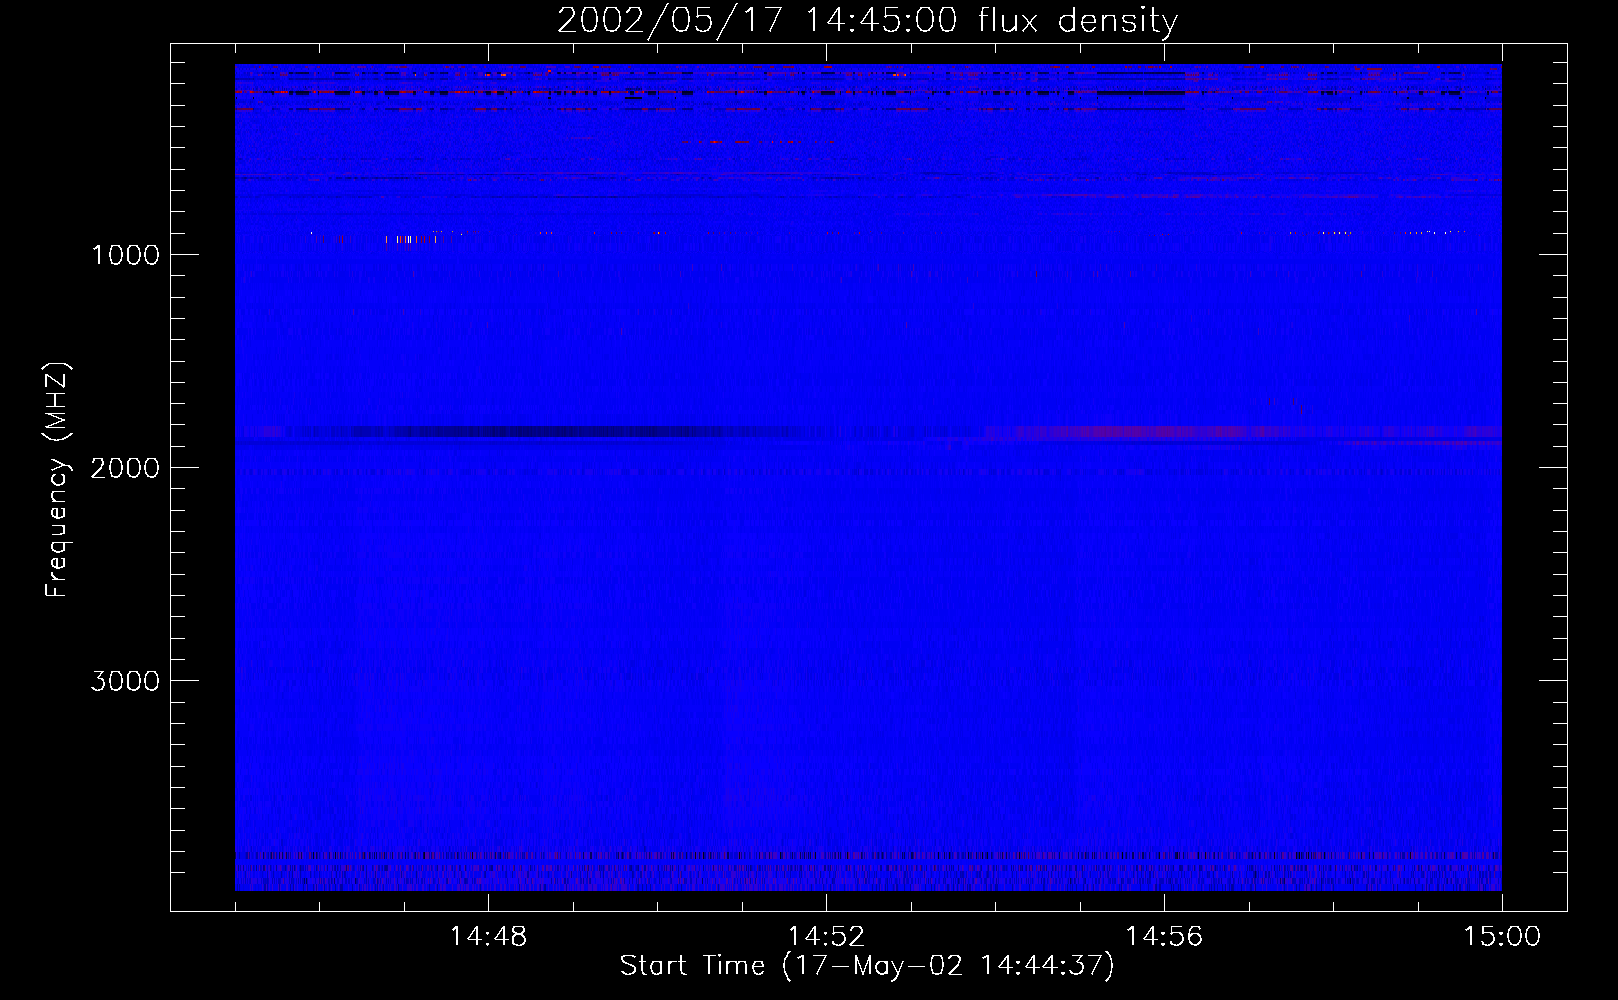Image resolution: width=1618 pixels, height=1000 pixels.
Task: Click the plot title "2002/05/17 14:45:00 flux density"
Action: 867,21
